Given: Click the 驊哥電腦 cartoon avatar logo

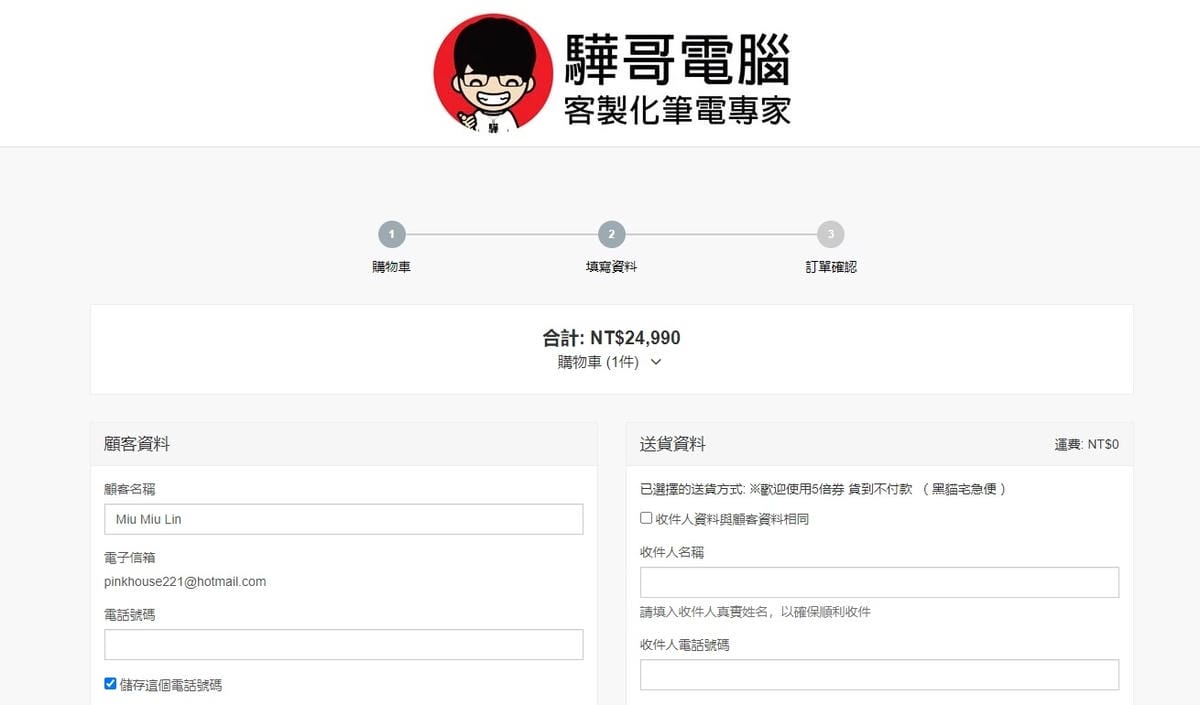Looking at the screenshot, I should 492,73.
